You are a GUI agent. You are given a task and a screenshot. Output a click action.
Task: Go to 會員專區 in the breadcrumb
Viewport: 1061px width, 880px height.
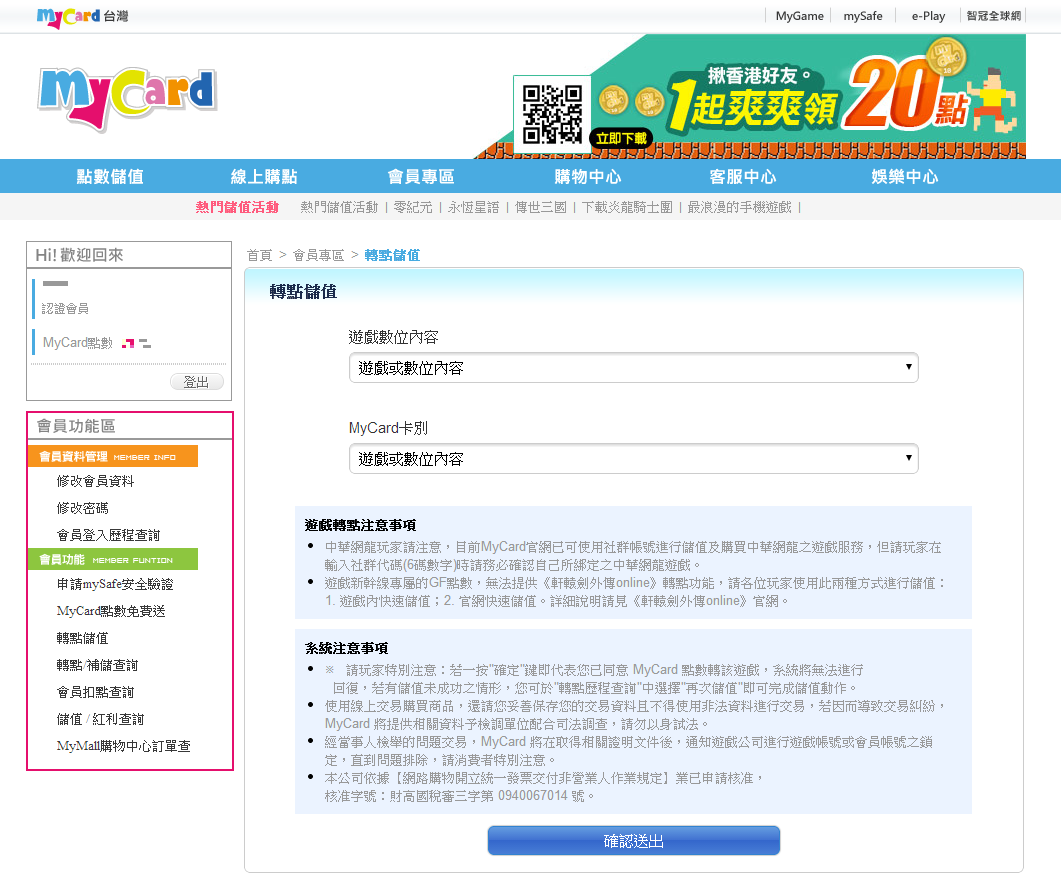(x=318, y=255)
